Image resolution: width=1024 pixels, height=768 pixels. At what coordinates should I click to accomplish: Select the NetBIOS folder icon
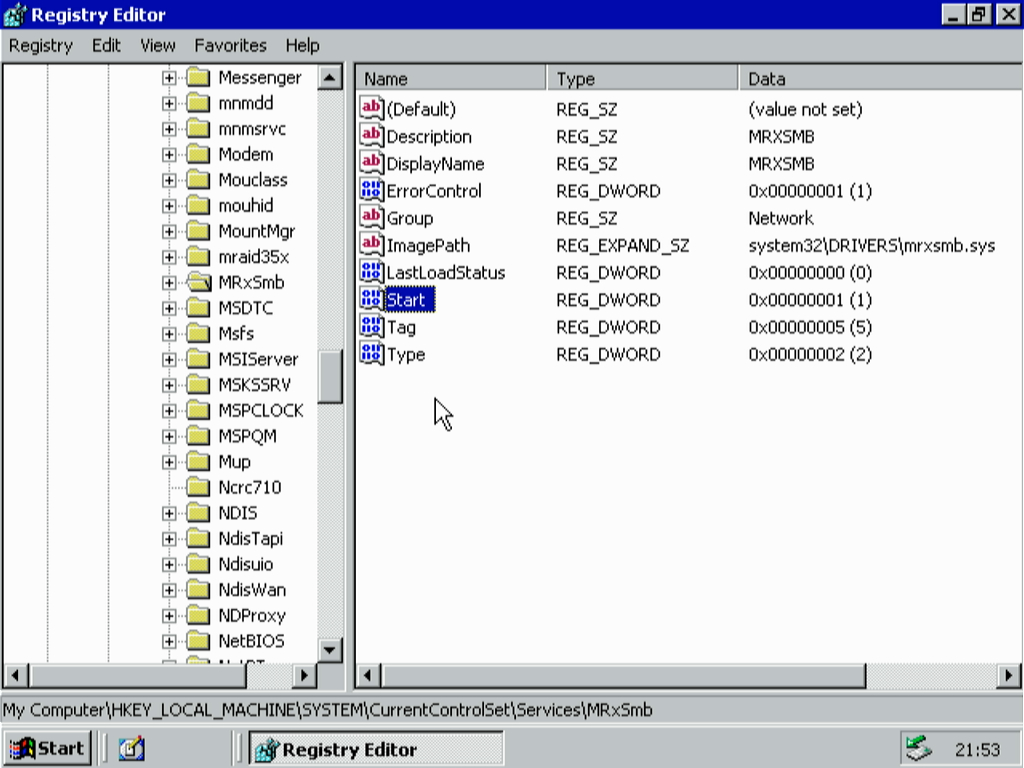pyautogui.click(x=198, y=641)
